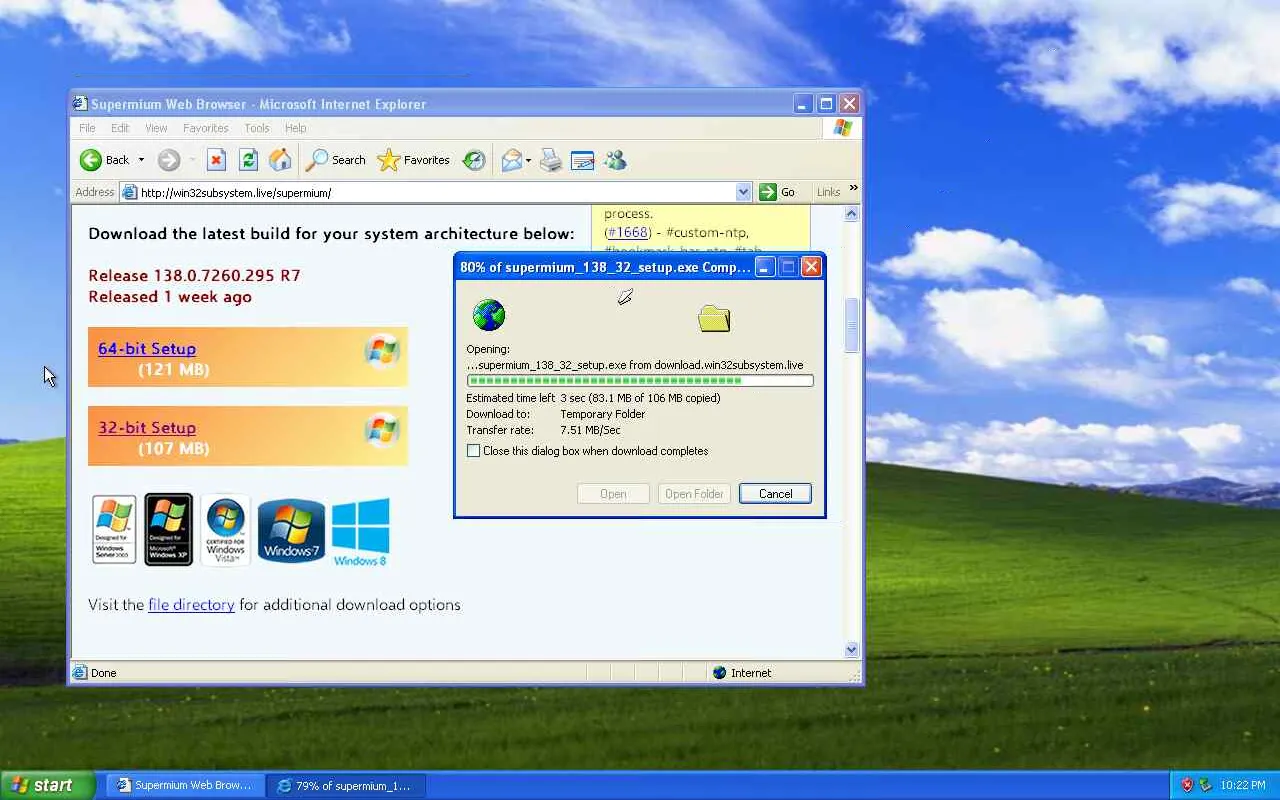
Task: Open the file directory link
Action: tap(191, 604)
